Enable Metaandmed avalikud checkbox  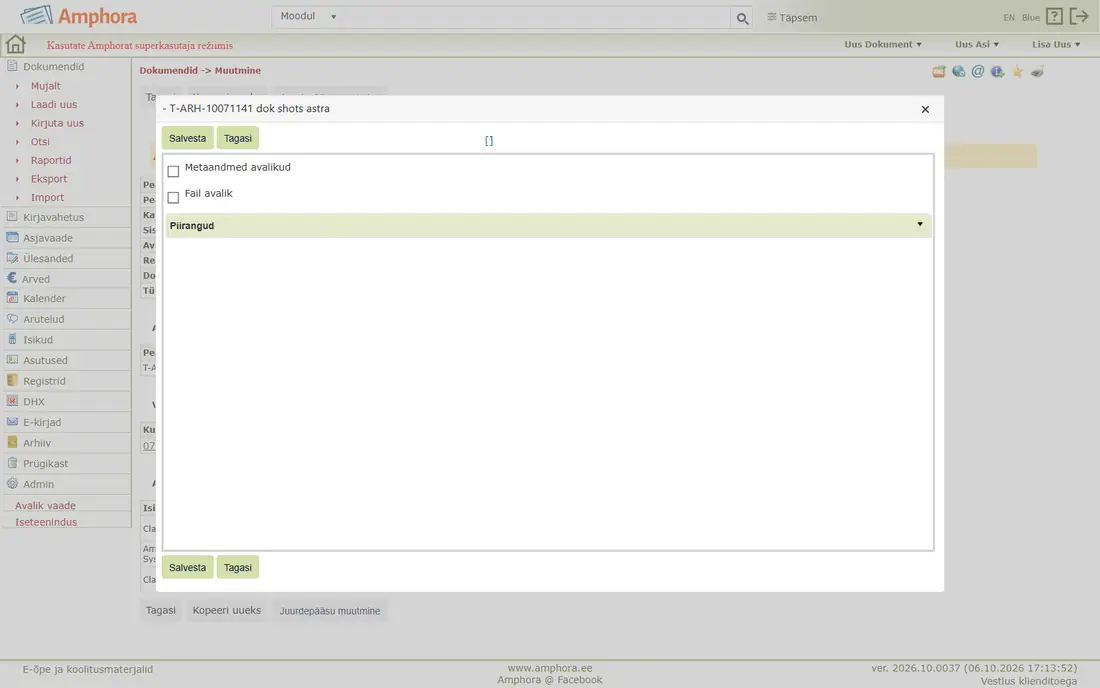173,171
